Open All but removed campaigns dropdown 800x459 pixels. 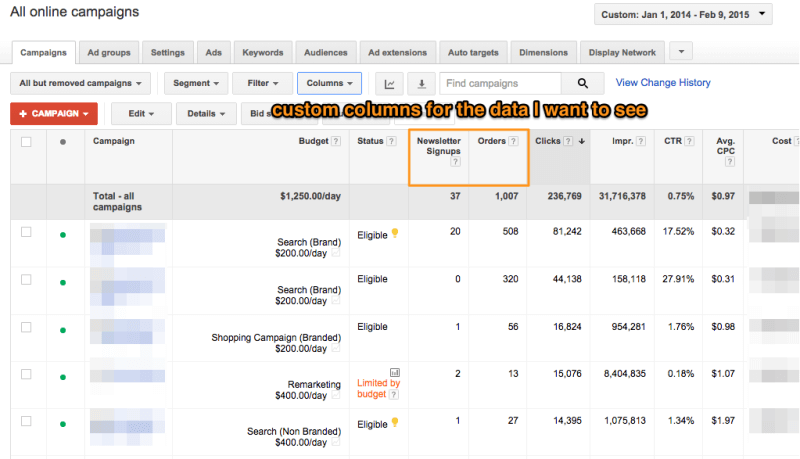[80, 83]
